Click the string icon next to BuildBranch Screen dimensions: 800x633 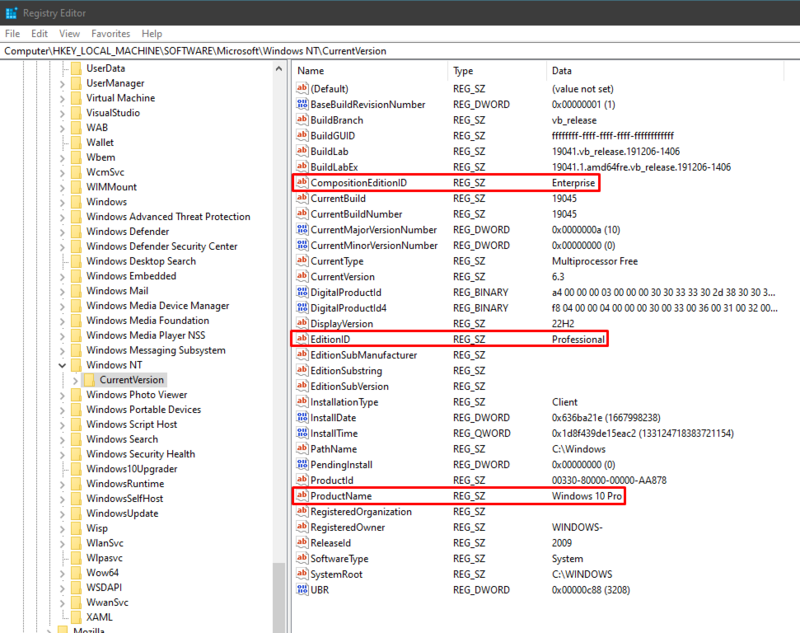click(302, 119)
